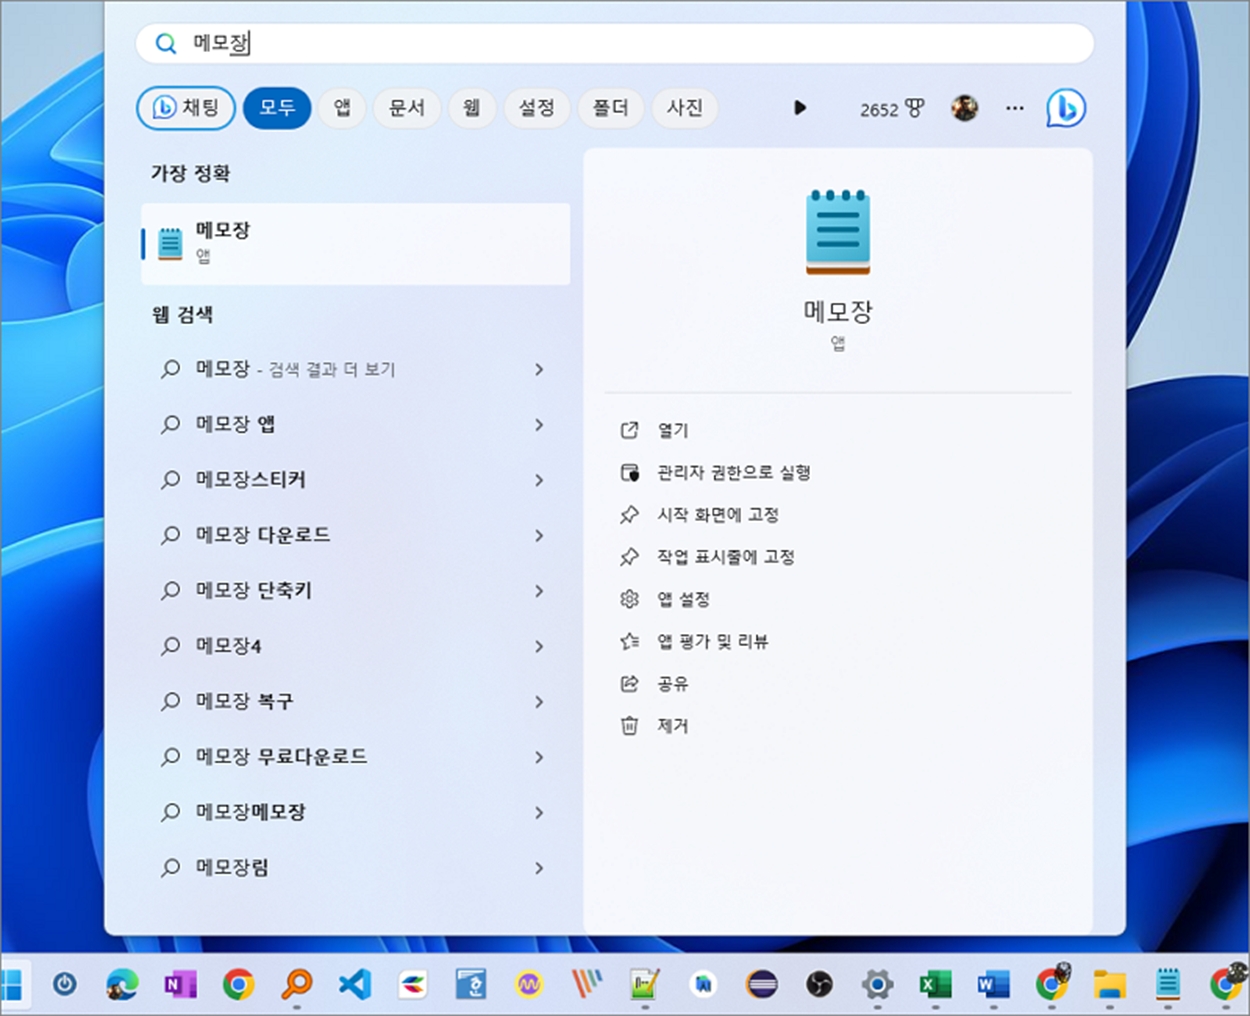Launch Visual Studio Code from taskbar

click(354, 985)
